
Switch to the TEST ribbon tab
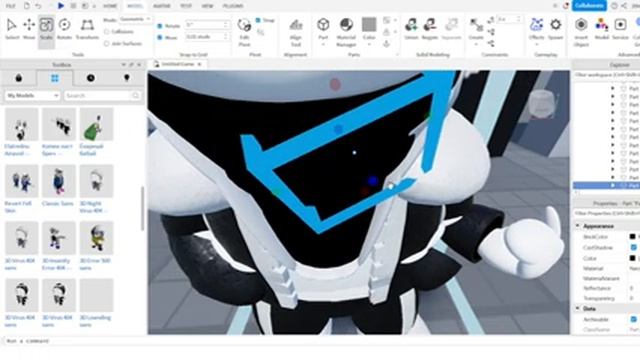[x=186, y=6]
